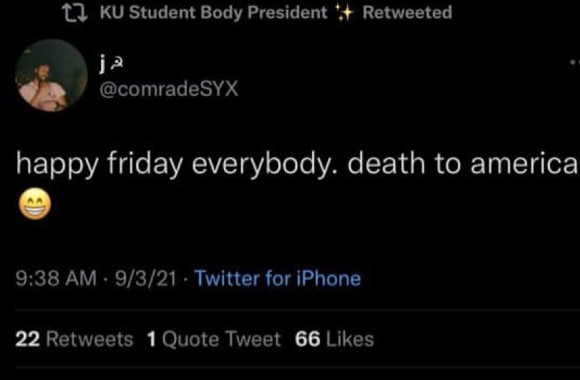The height and width of the screenshot is (380, 580).
Task: View the 66 Likes list
Action: tap(334, 339)
